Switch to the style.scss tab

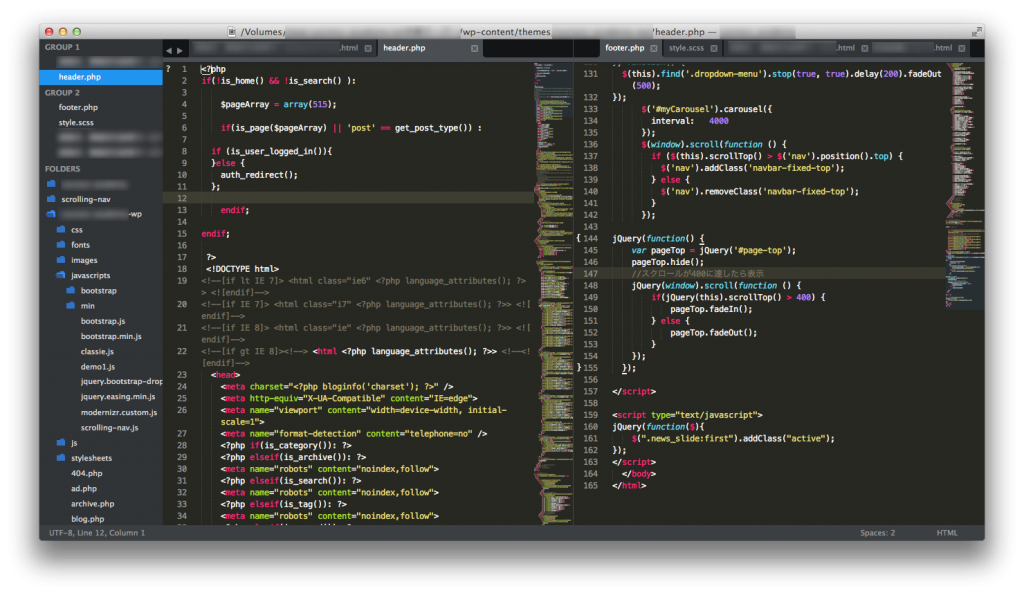coord(685,47)
